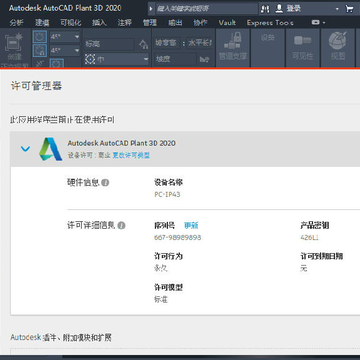Image resolution: width=360 pixels, height=360 pixels.
Task: Click info icon beside 硬件信息
Action: coord(105,183)
